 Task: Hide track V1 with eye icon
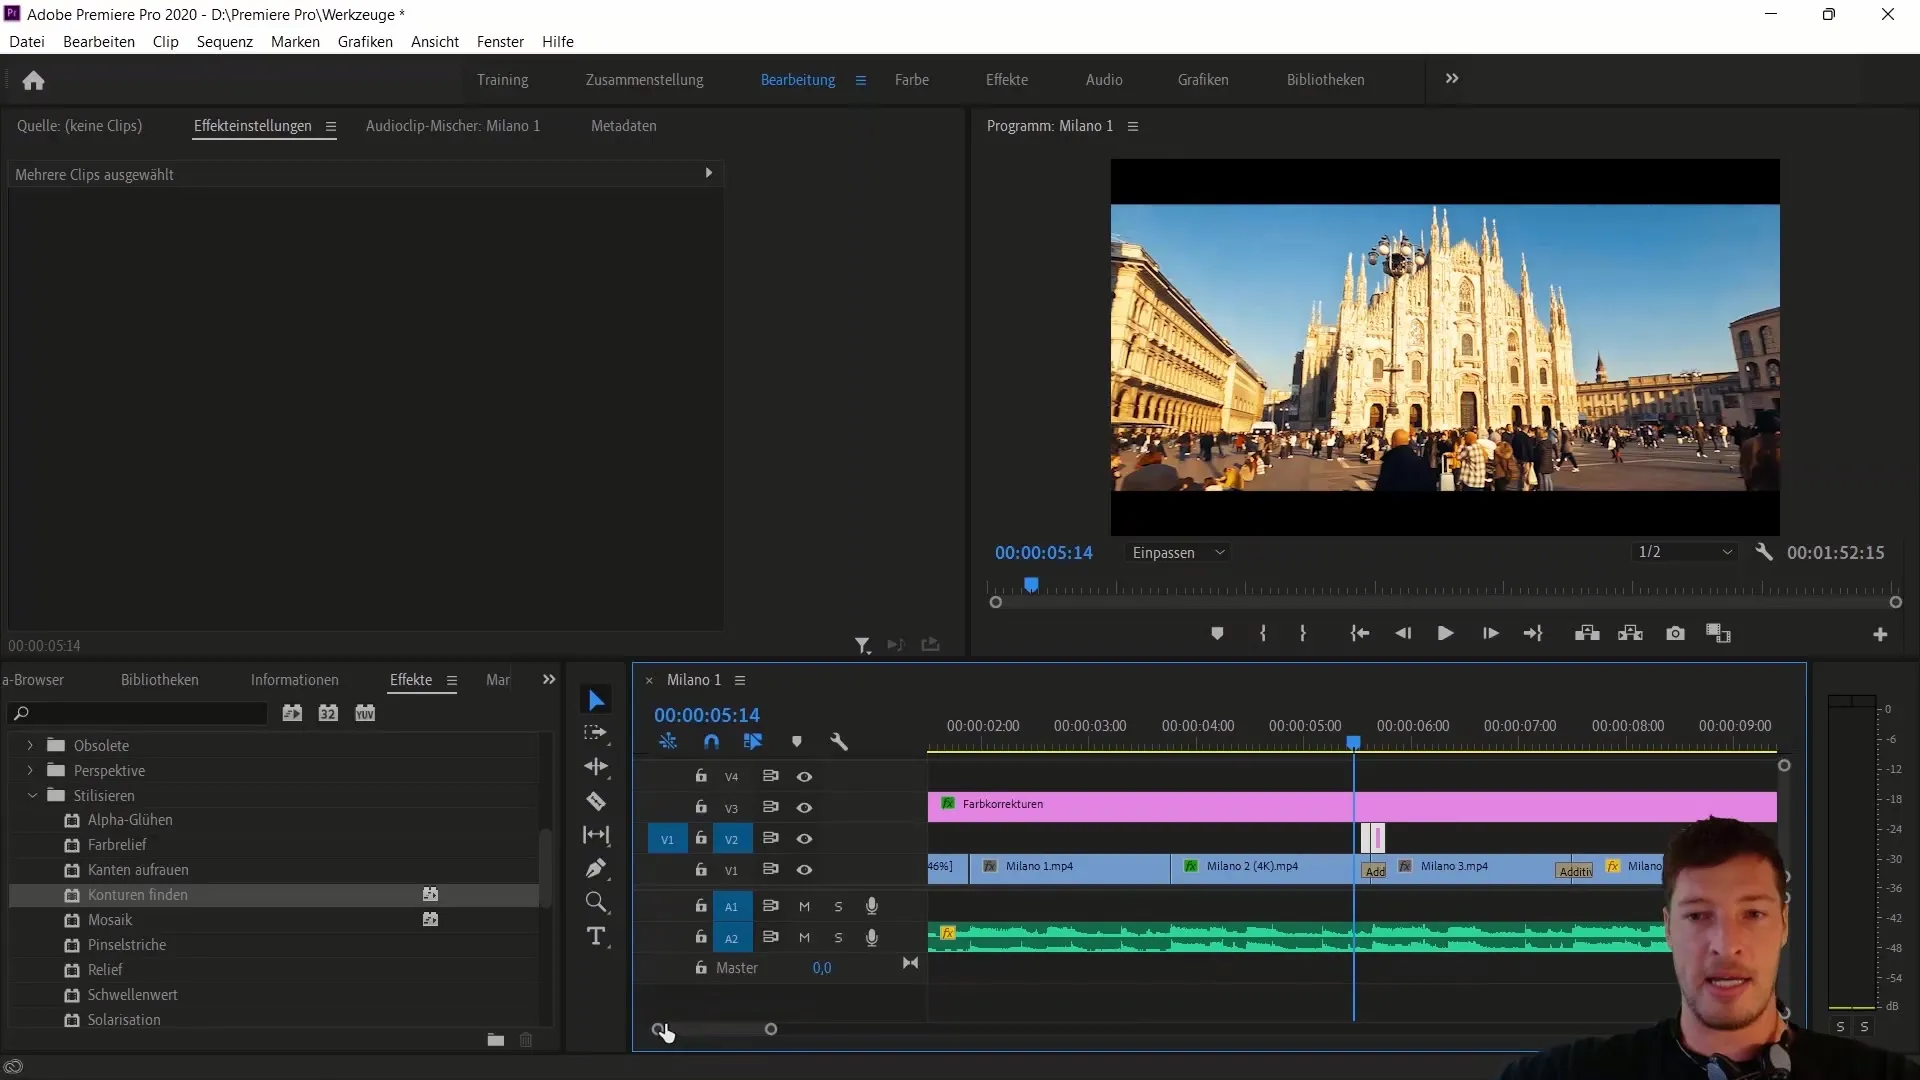click(x=804, y=870)
